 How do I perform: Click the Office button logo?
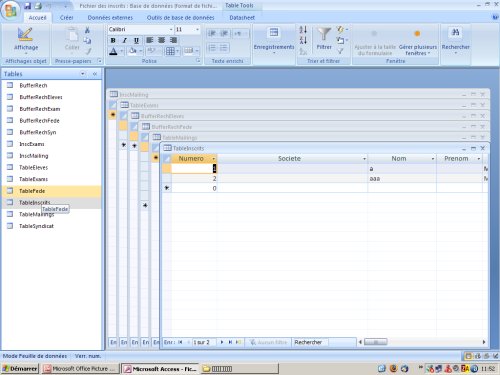10,11
